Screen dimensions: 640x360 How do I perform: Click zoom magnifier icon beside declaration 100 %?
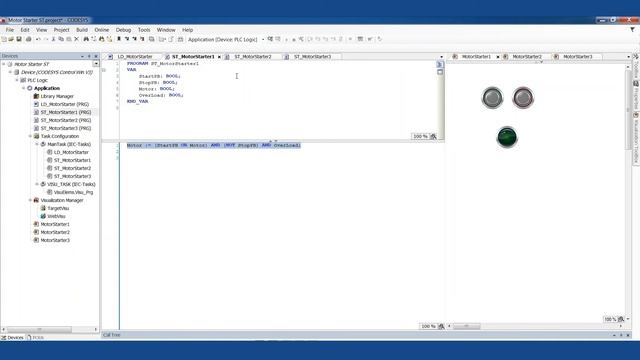433,136
